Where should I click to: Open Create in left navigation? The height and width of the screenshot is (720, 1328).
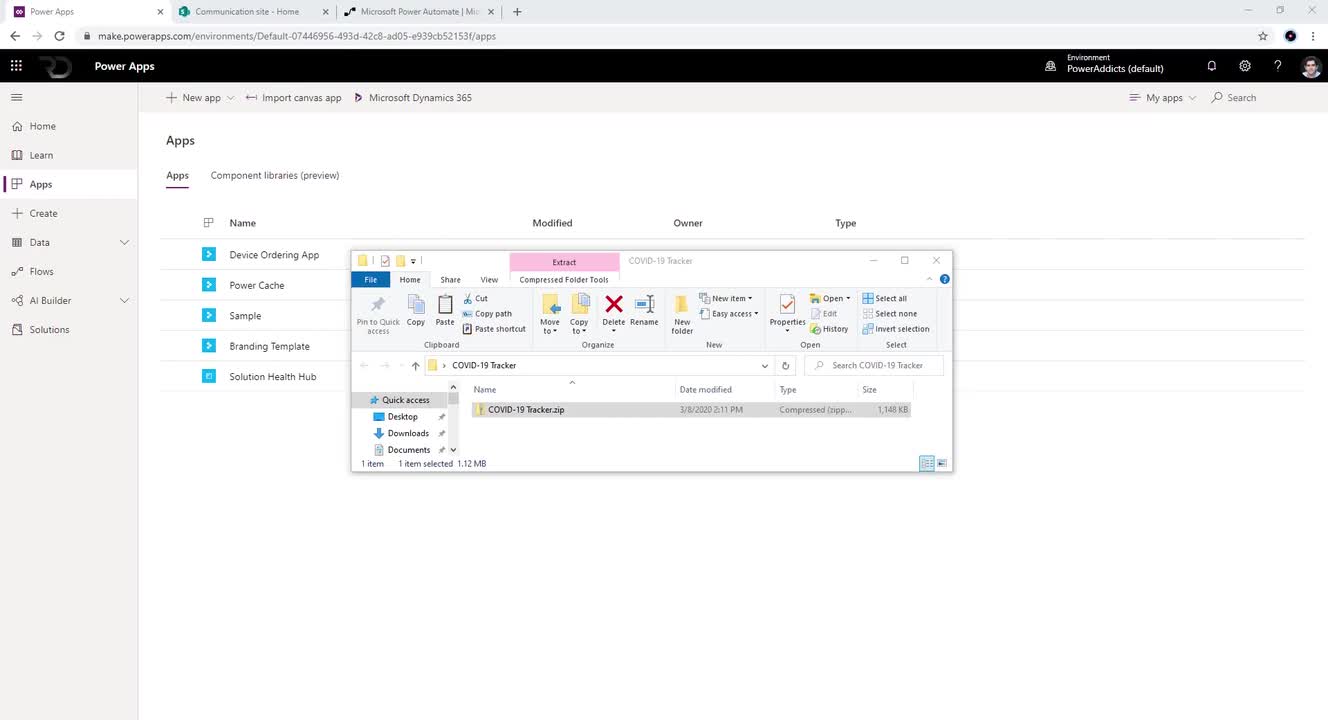[43, 213]
